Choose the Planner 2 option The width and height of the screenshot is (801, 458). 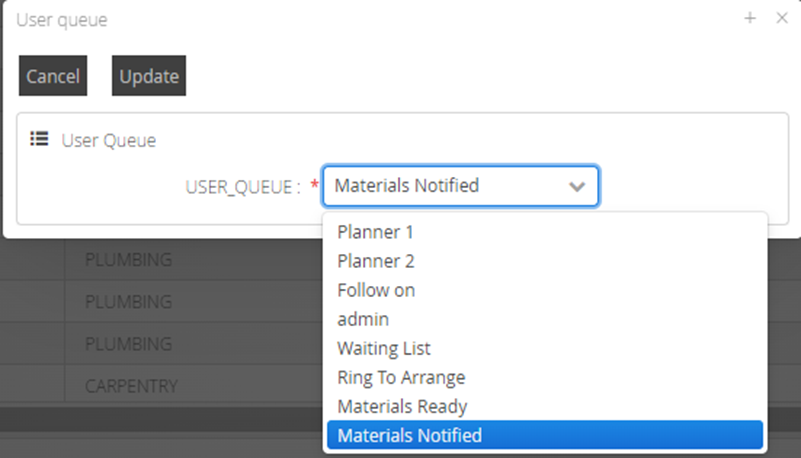pos(375,261)
